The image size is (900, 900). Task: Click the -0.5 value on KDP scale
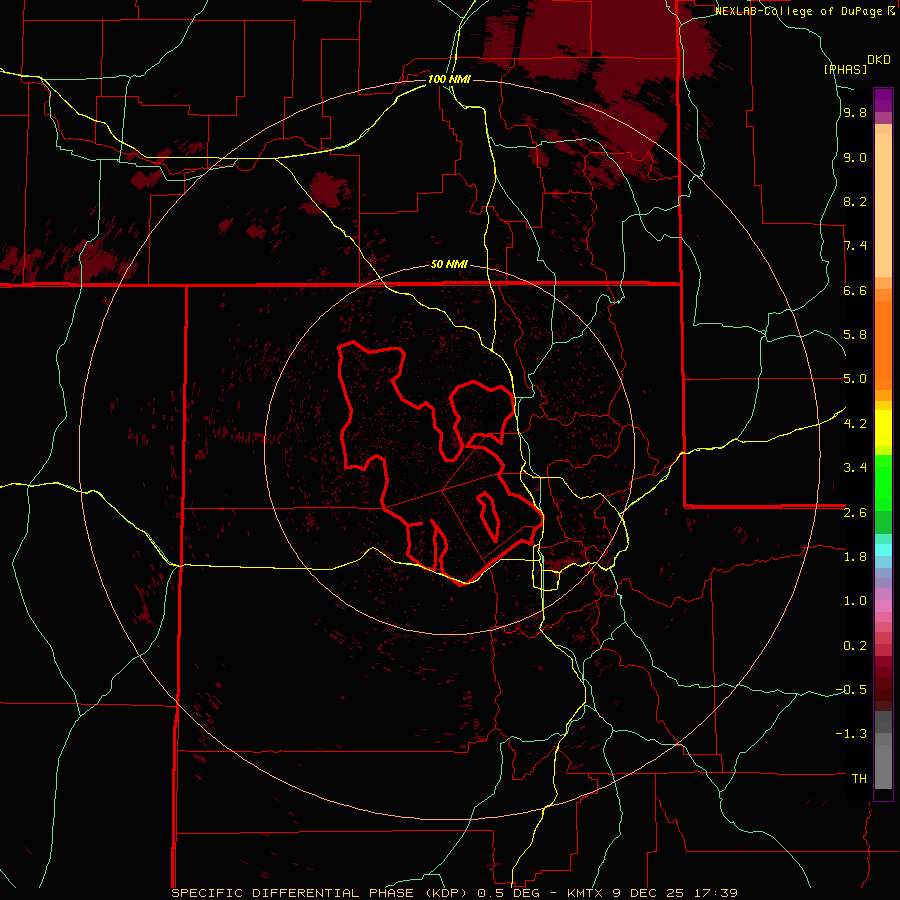(x=852, y=690)
